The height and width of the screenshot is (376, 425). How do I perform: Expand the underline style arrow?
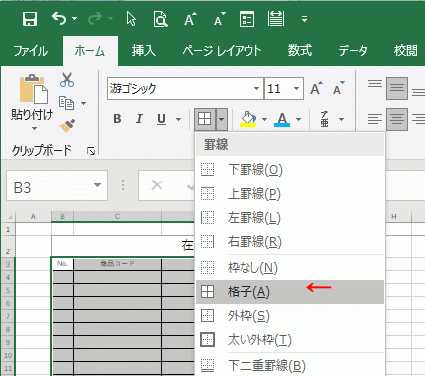point(179,119)
